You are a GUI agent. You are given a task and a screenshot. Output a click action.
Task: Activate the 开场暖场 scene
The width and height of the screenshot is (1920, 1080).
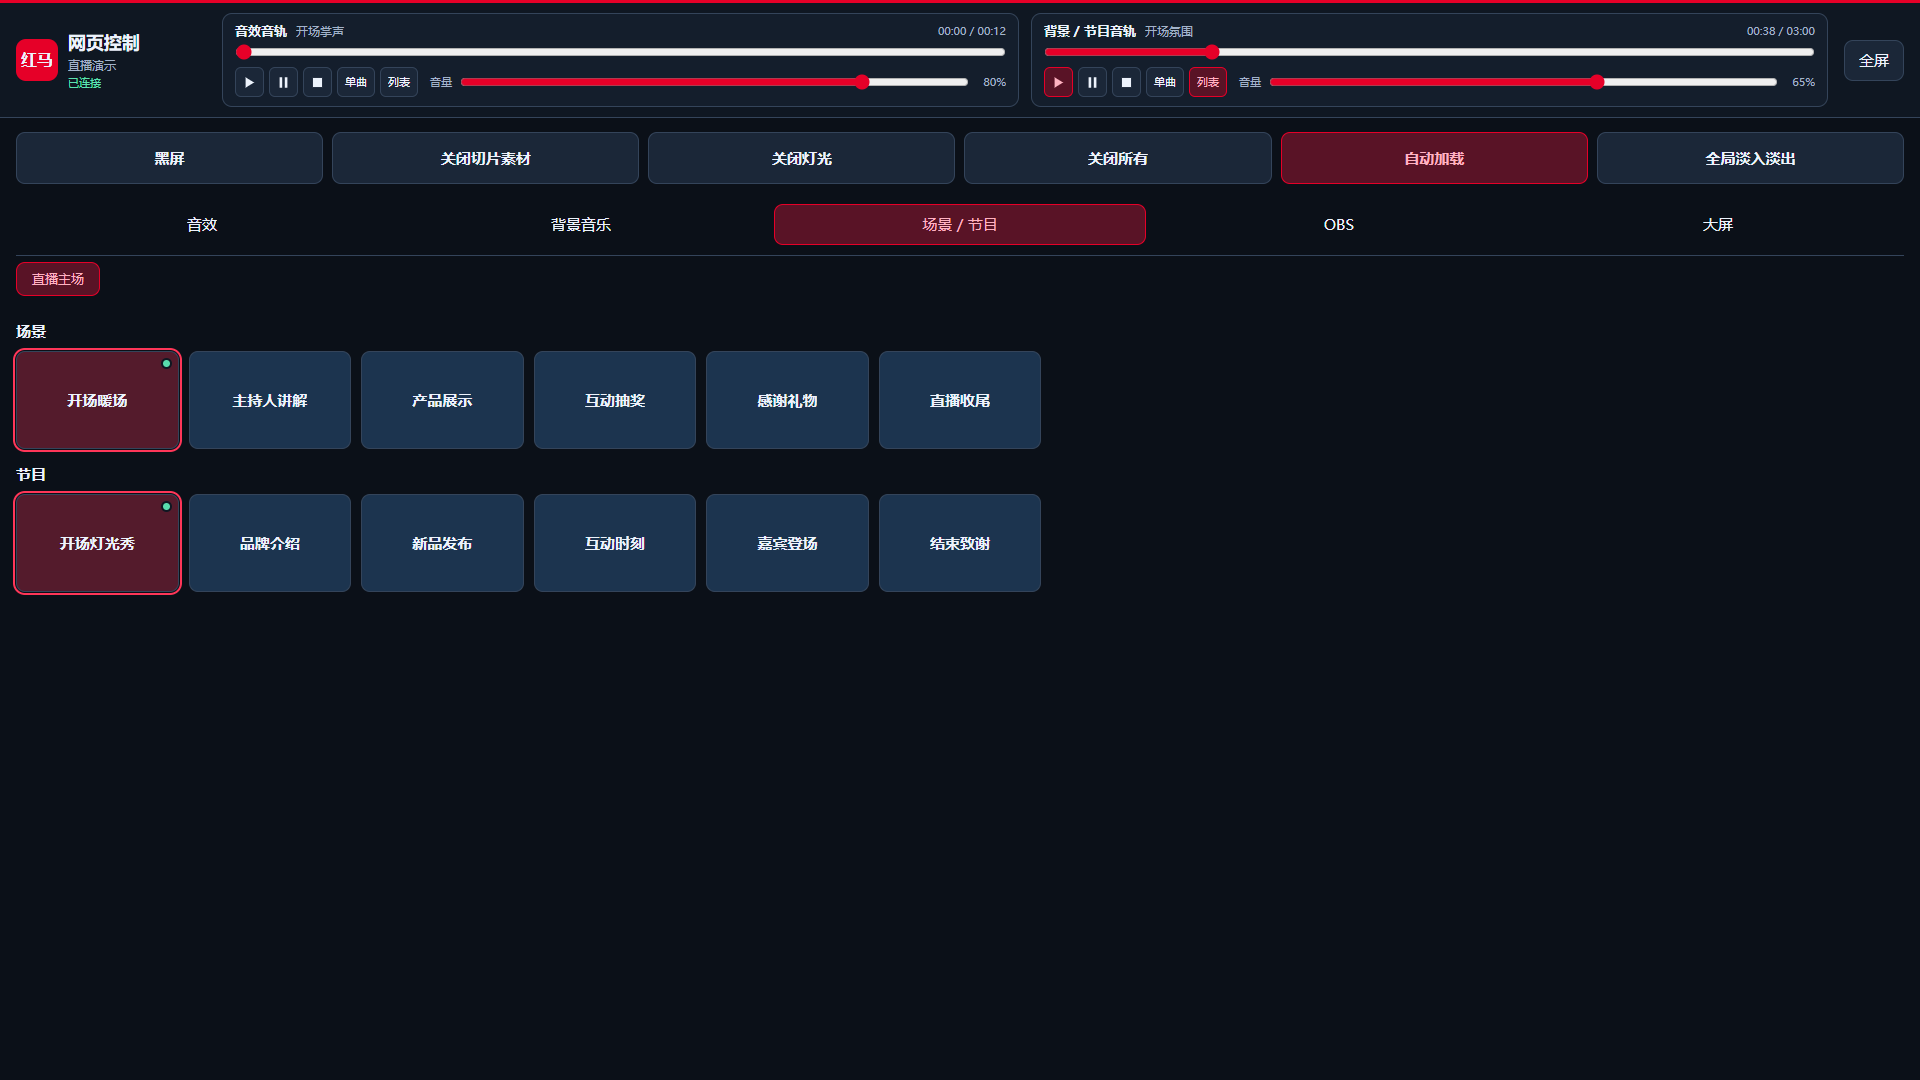pyautogui.click(x=97, y=400)
